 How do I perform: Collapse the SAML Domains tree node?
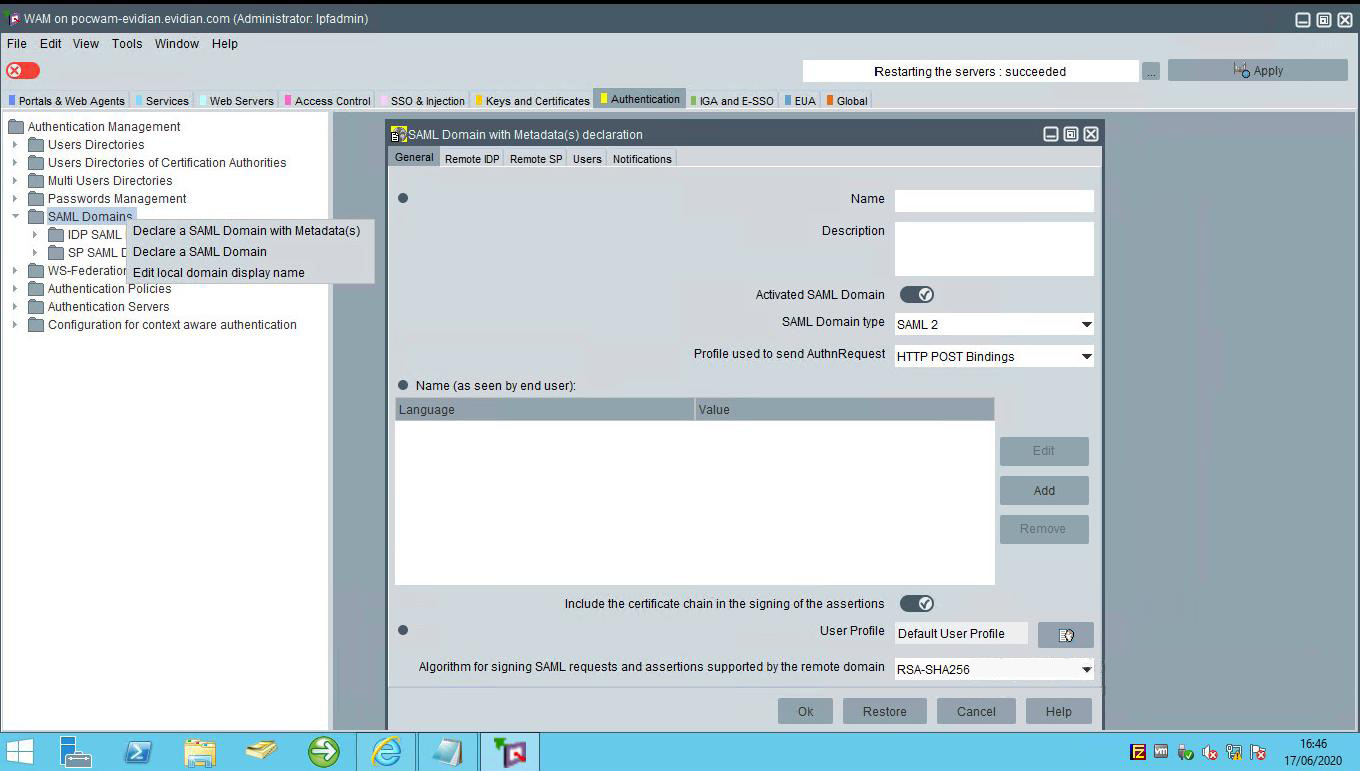pyautogui.click(x=15, y=216)
